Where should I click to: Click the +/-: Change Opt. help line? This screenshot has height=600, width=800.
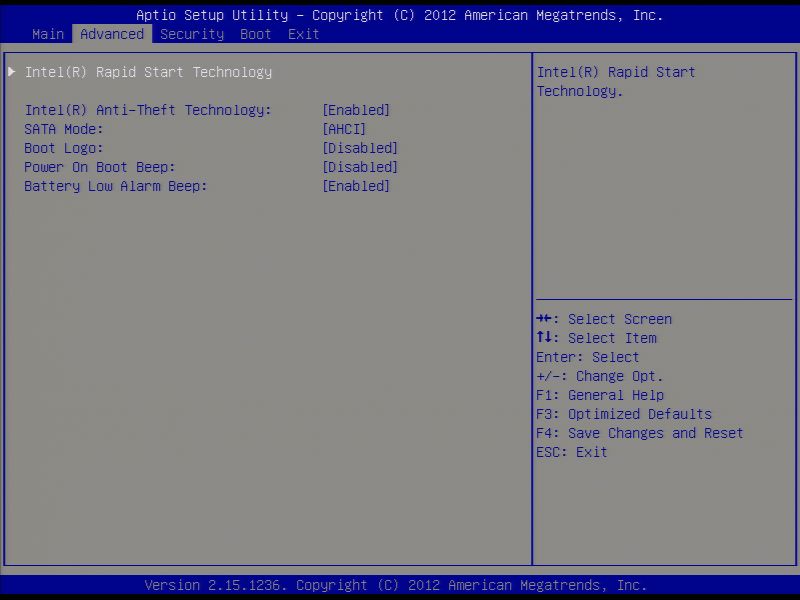pos(600,376)
